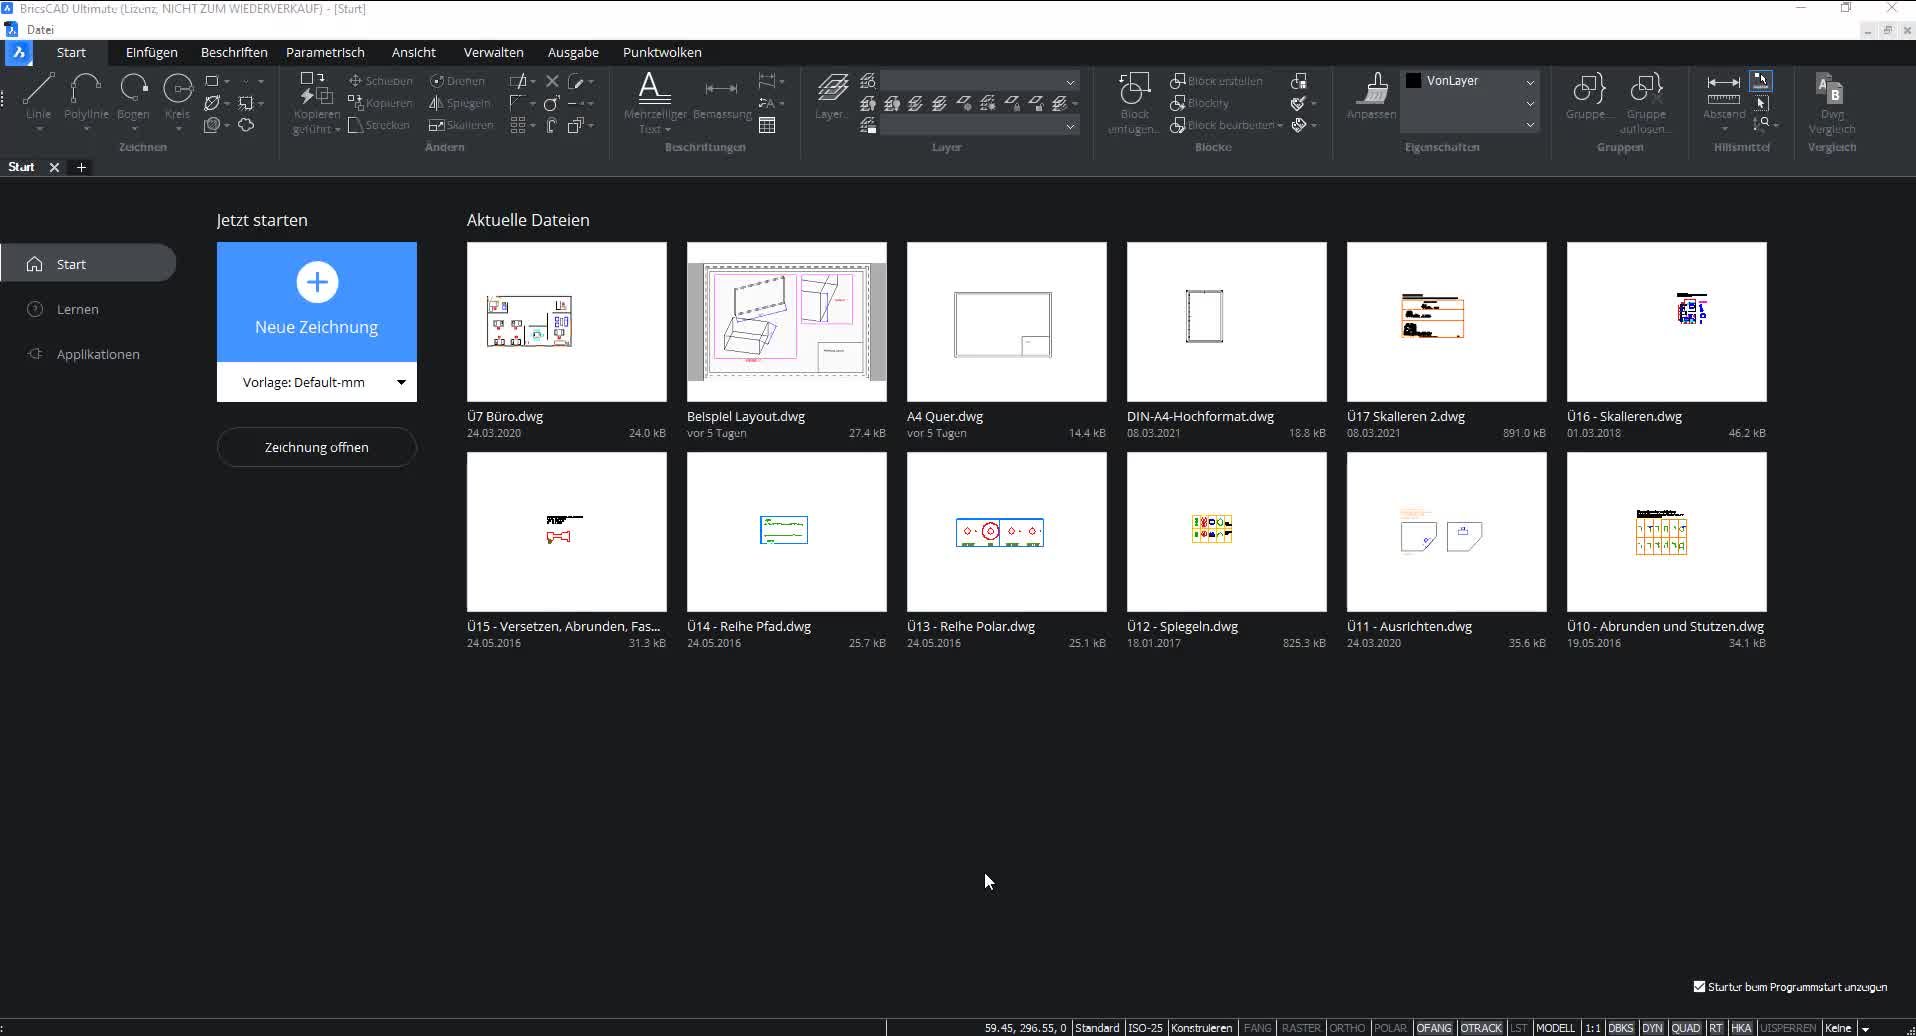Select the Polylinie tool
Image resolution: width=1916 pixels, height=1036 pixels.
[x=86, y=96]
